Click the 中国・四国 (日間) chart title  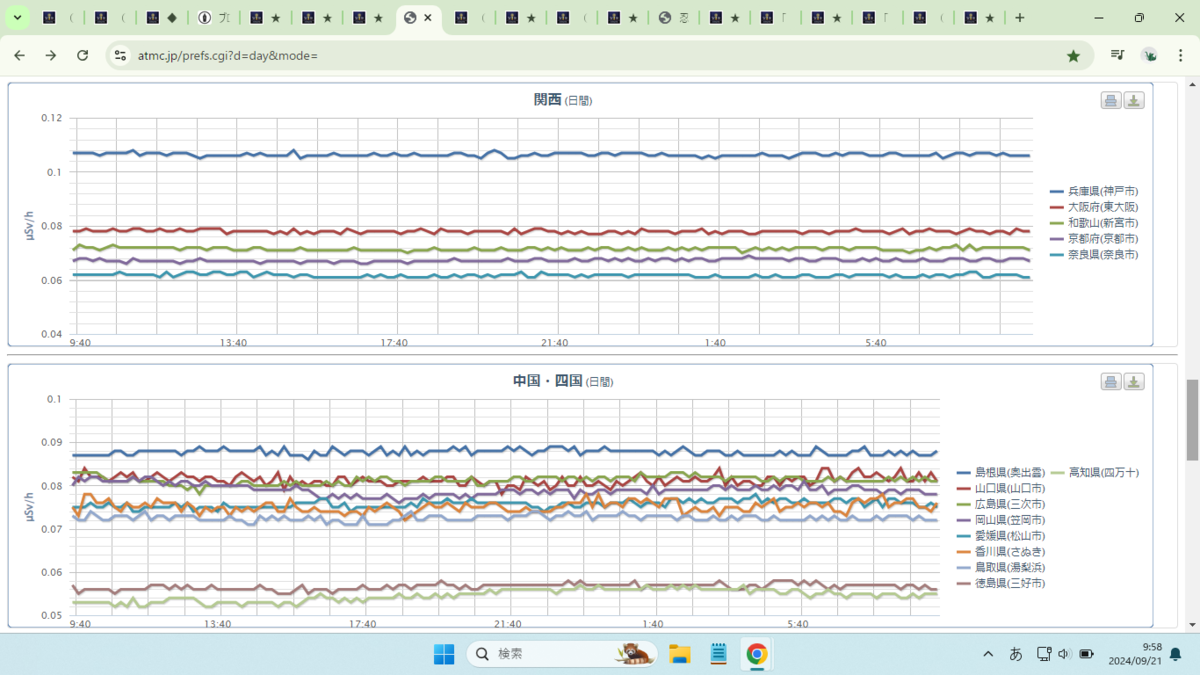coord(563,381)
